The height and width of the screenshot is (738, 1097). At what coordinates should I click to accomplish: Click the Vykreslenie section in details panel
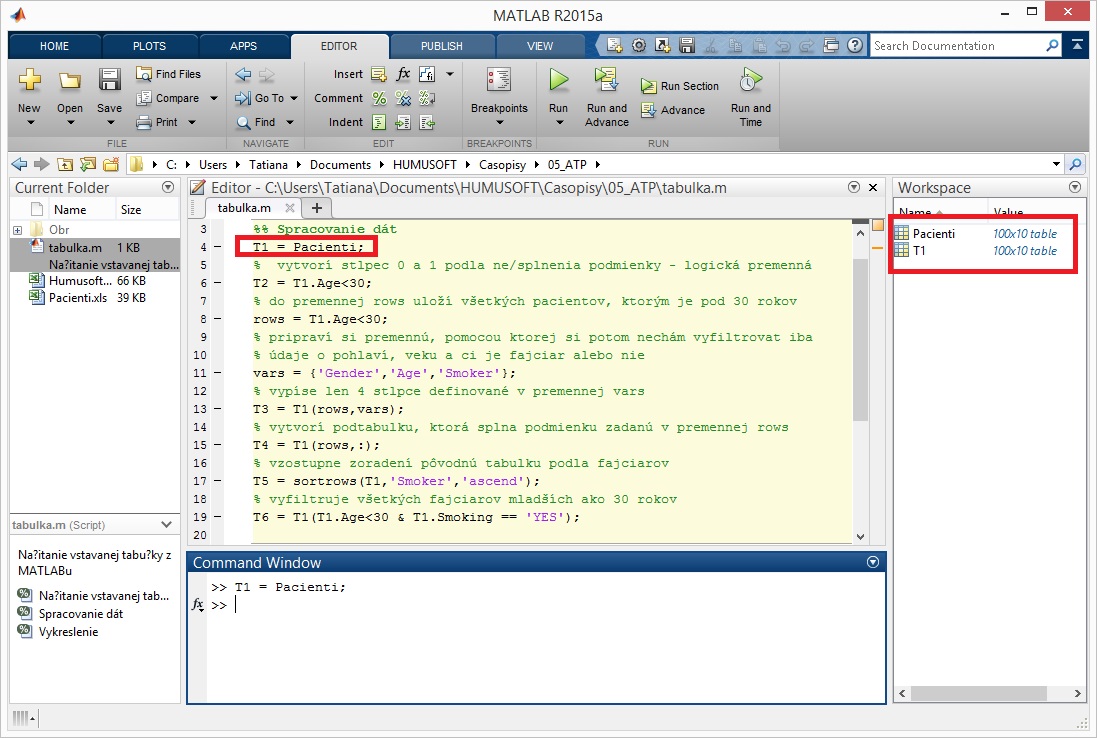(68, 632)
